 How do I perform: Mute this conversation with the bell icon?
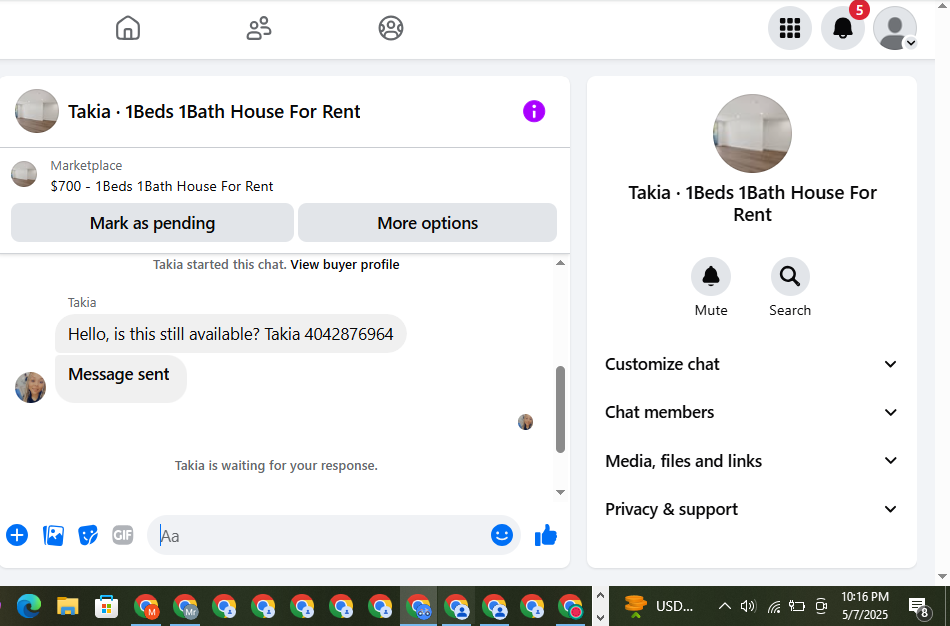coord(711,277)
